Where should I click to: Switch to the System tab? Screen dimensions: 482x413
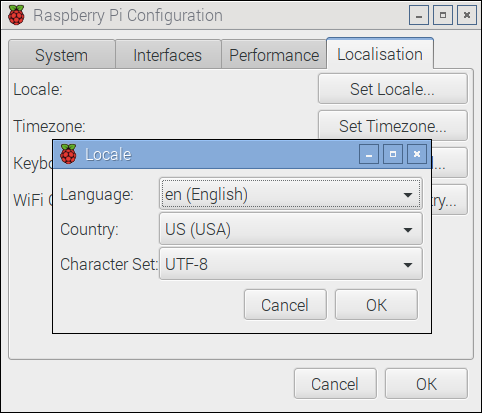(62, 55)
